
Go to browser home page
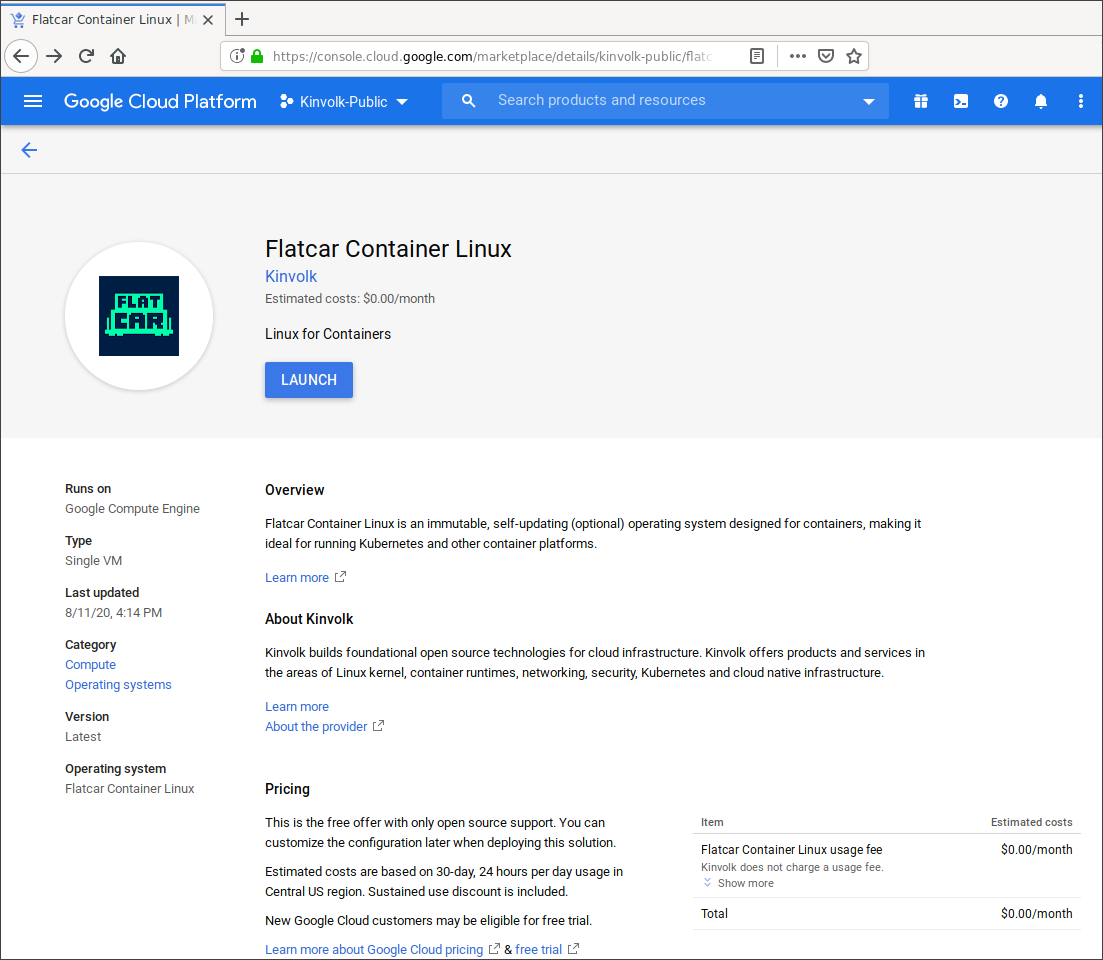(x=120, y=56)
